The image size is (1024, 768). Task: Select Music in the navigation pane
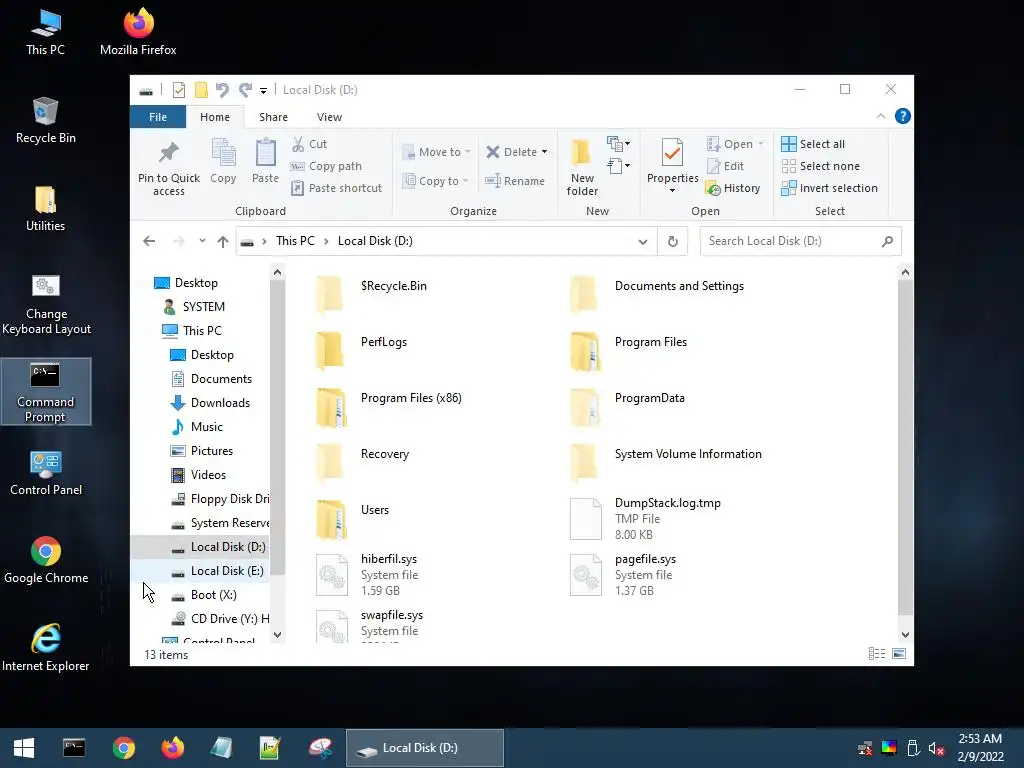click(206, 427)
